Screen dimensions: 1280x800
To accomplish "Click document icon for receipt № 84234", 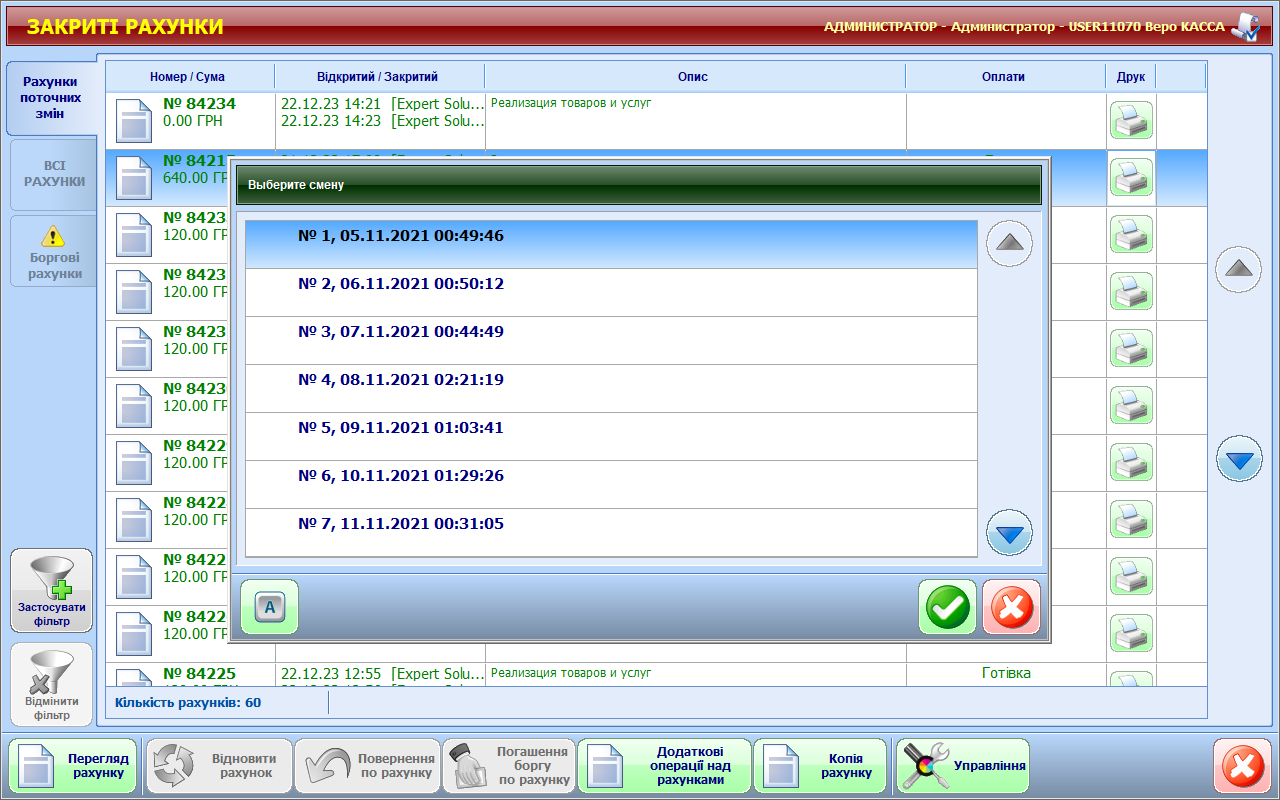I will click(134, 121).
